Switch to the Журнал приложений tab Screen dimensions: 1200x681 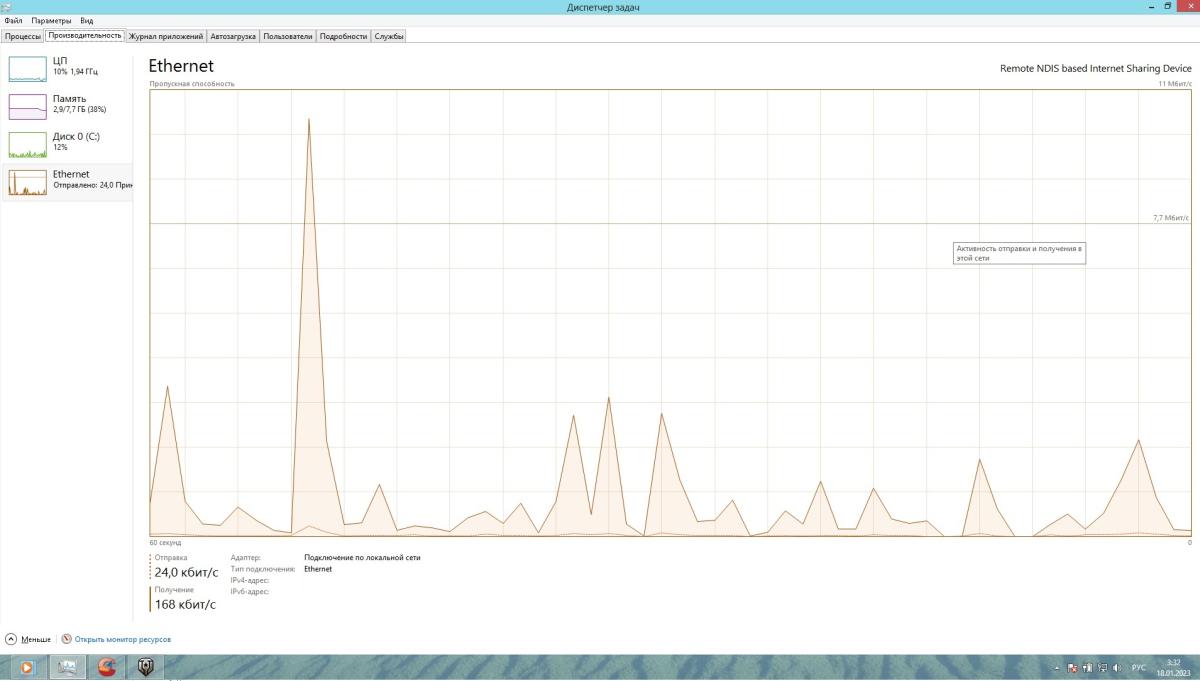coord(166,36)
